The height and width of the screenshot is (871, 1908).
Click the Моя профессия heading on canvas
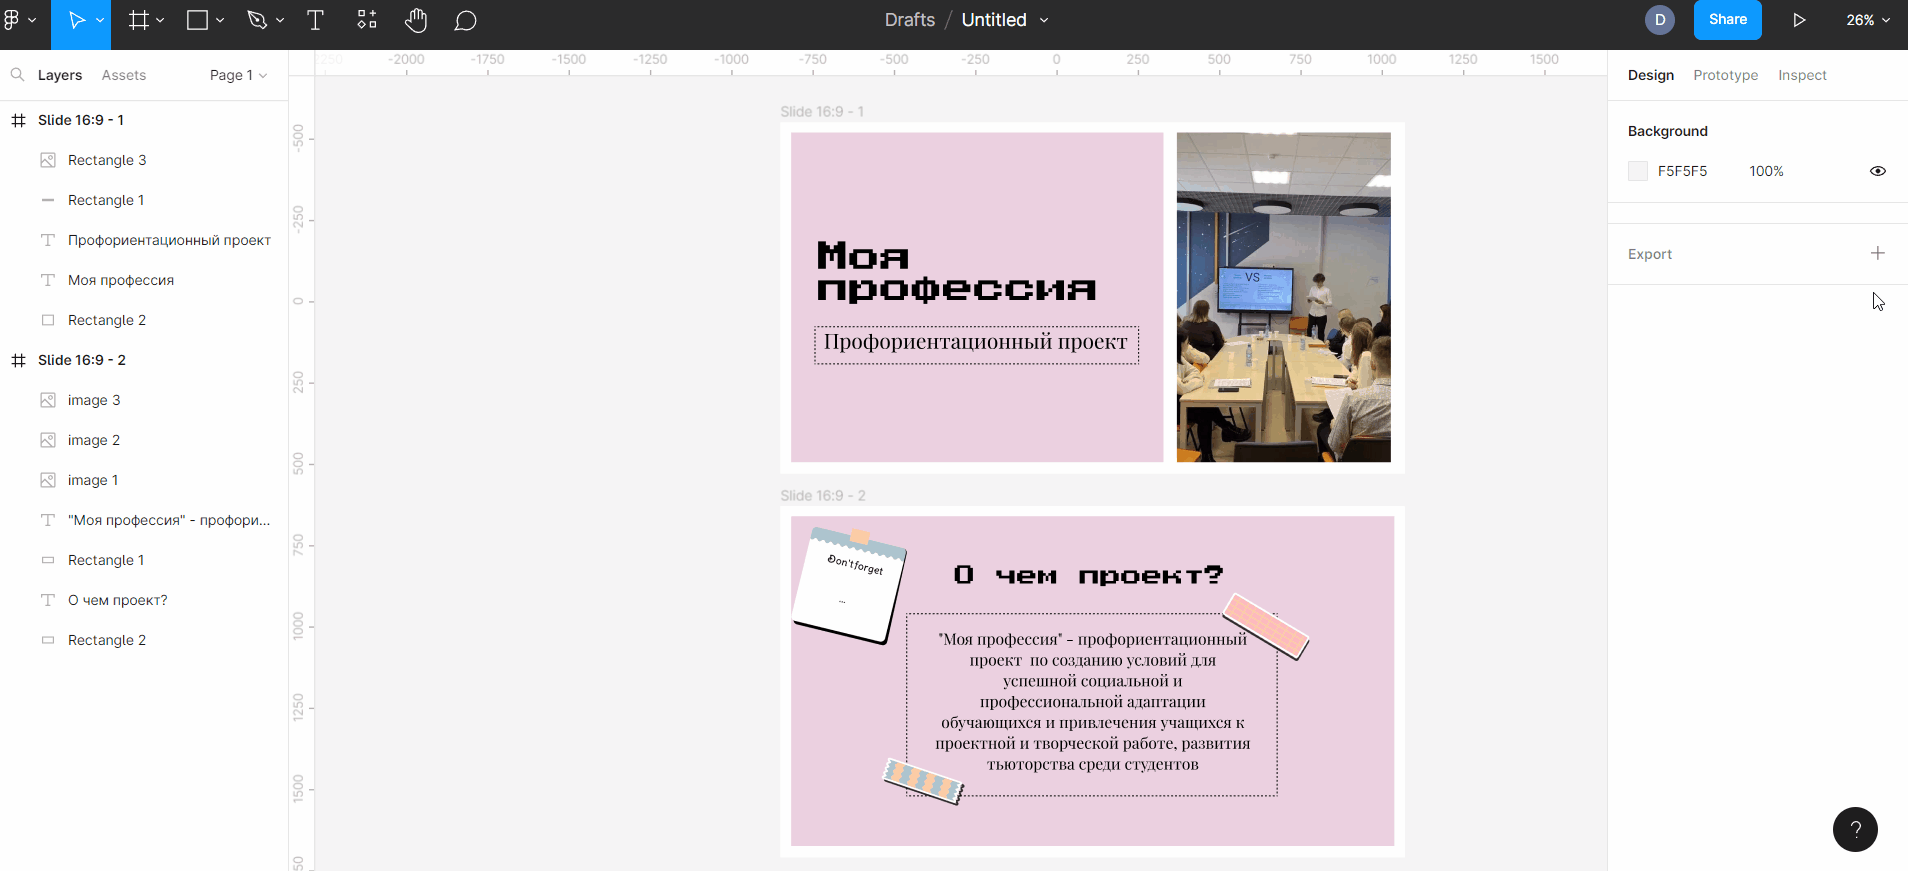(x=956, y=271)
